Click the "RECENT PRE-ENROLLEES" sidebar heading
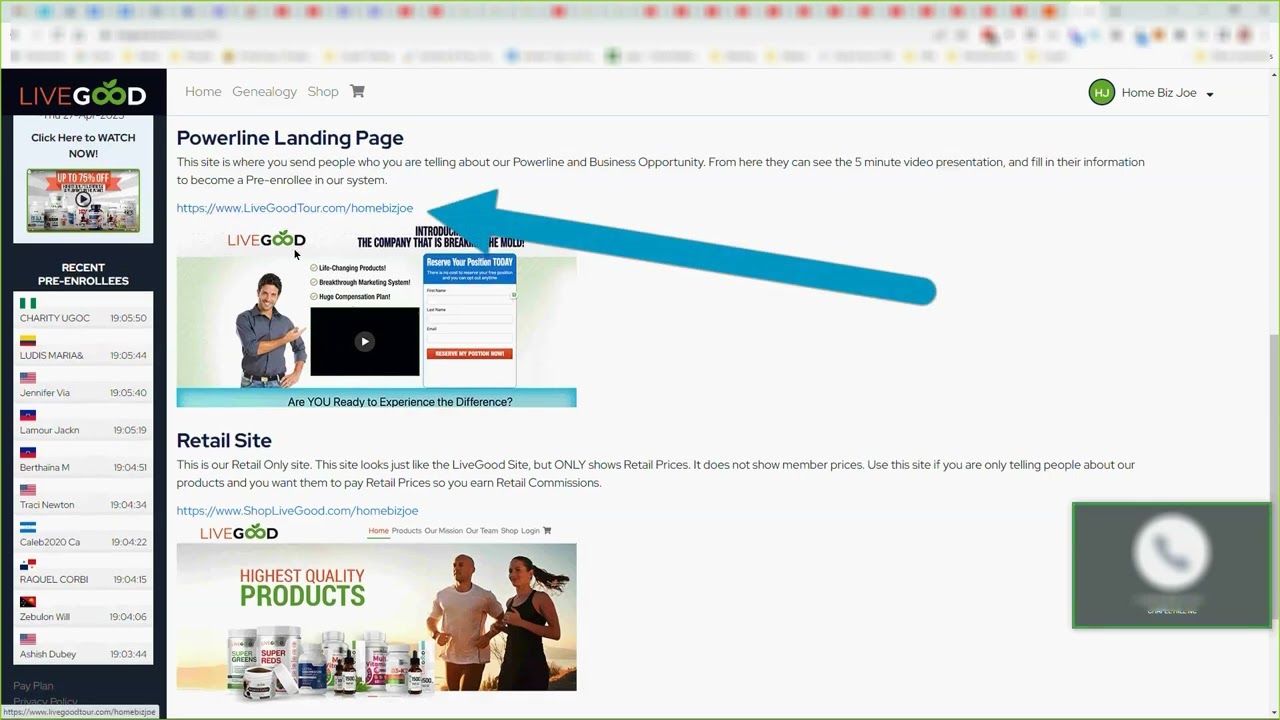1280x720 pixels. (x=83, y=274)
